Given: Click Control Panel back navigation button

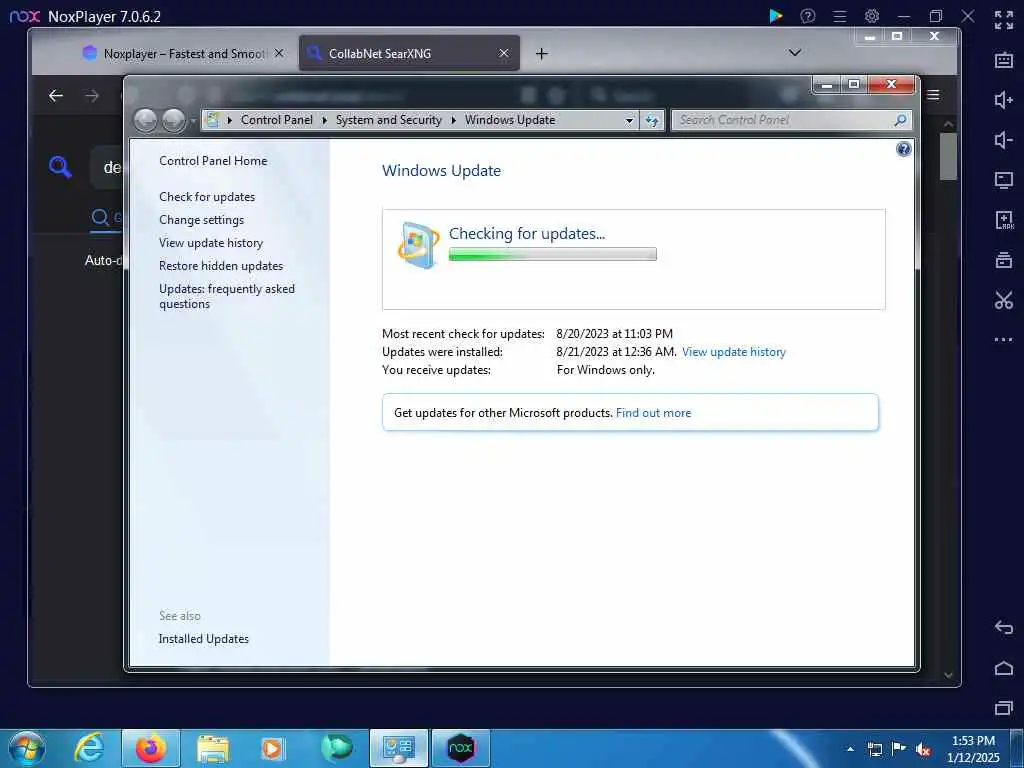Looking at the screenshot, I should point(146,120).
